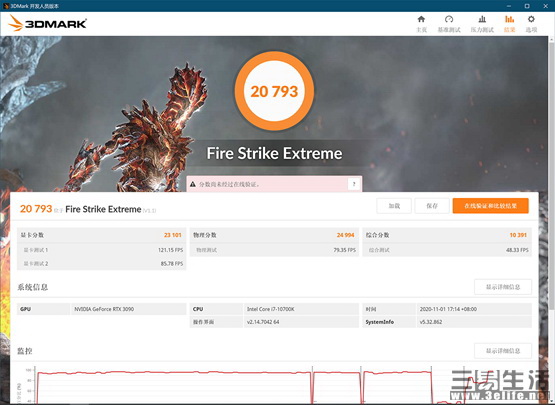Select the physics score 24 994 row
Image resolution: width=555 pixels, height=405 pixels.
click(274, 235)
